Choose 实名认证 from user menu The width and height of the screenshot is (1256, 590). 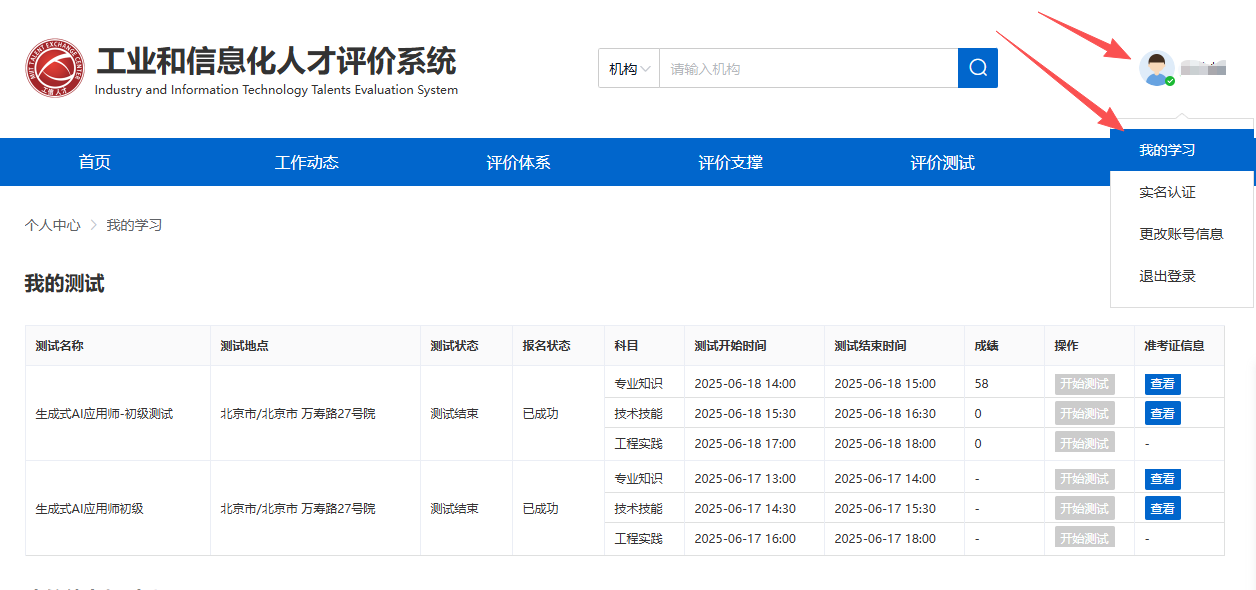click(x=1167, y=192)
